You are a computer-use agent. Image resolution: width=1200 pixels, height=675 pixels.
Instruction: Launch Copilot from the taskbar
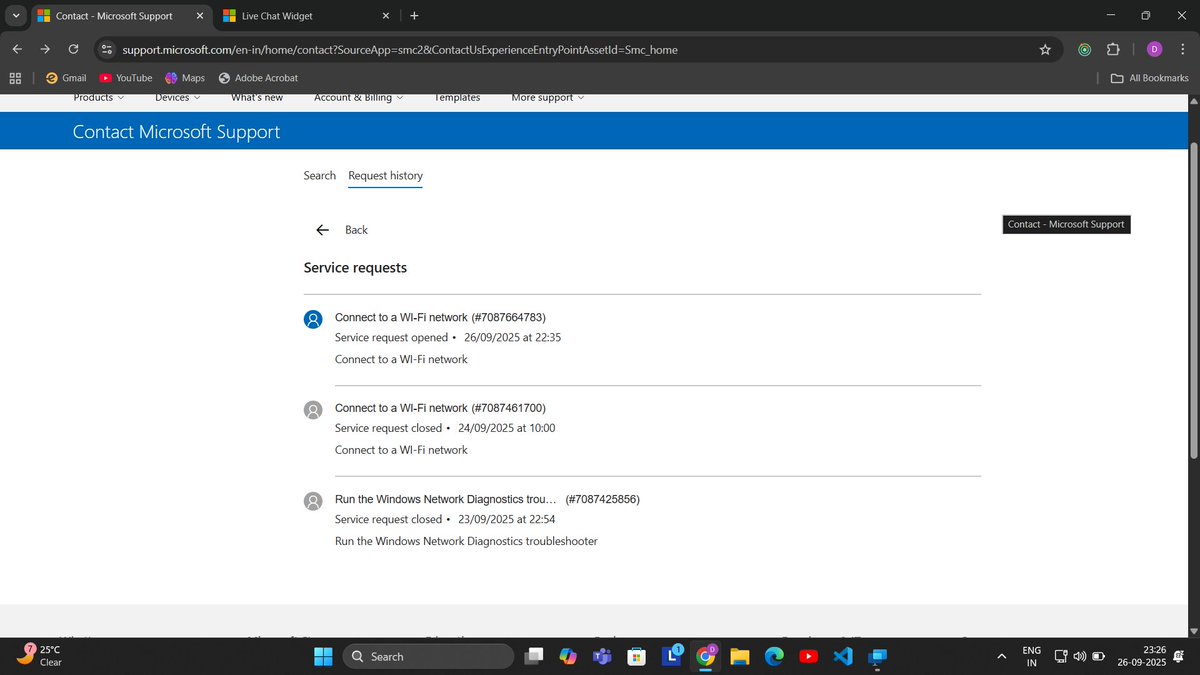point(568,656)
